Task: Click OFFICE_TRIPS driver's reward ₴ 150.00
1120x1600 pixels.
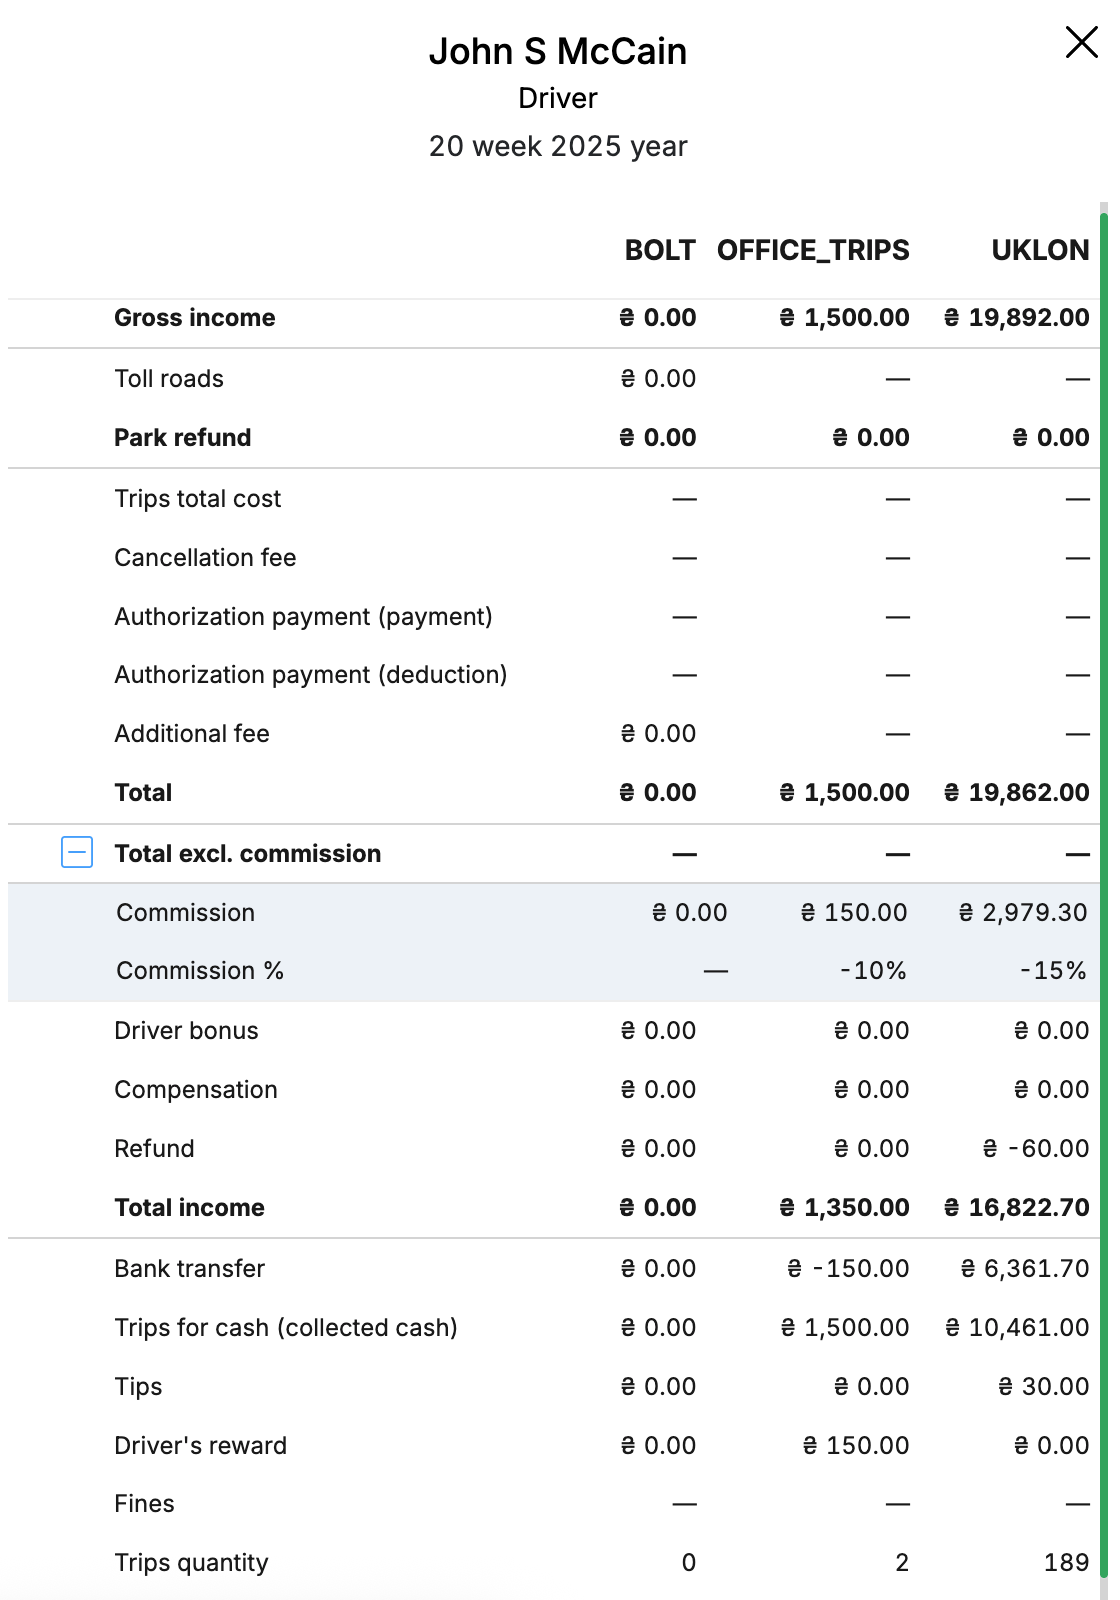Action: coord(856,1445)
